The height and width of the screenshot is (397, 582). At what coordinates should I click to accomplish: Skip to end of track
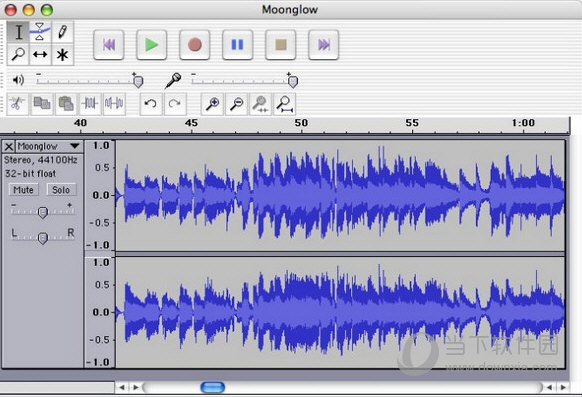(x=324, y=45)
